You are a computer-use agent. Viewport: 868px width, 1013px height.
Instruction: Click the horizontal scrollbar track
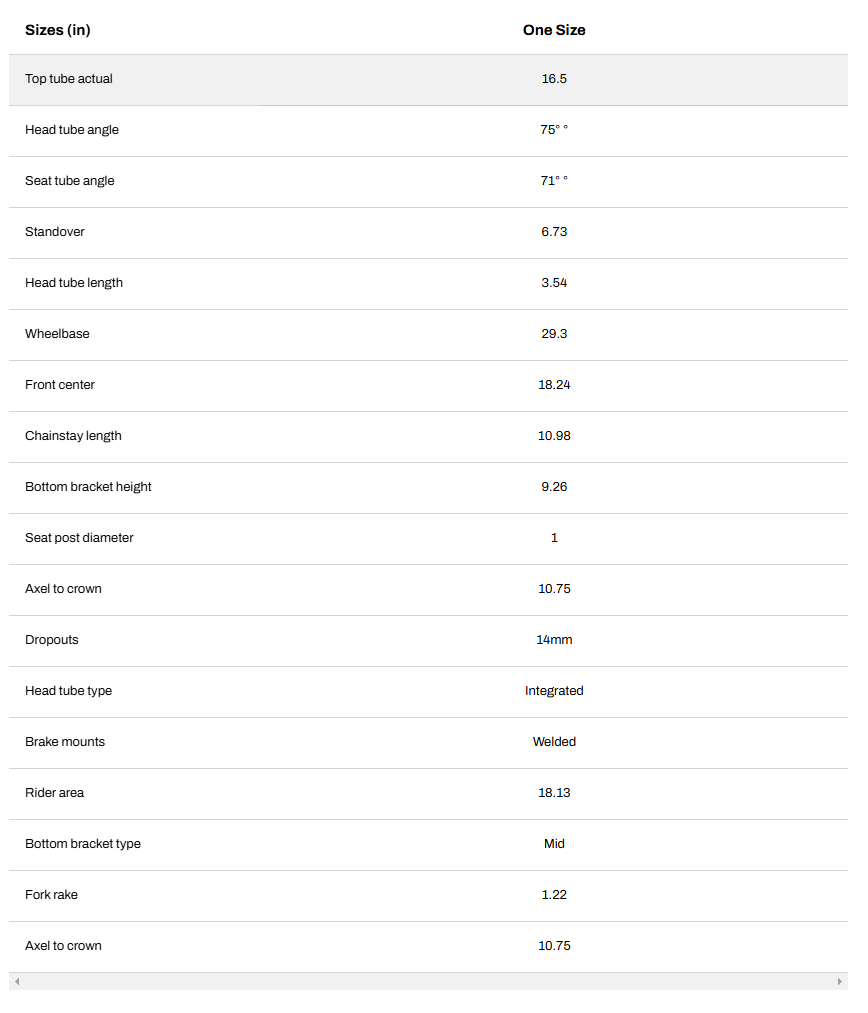tap(428, 982)
